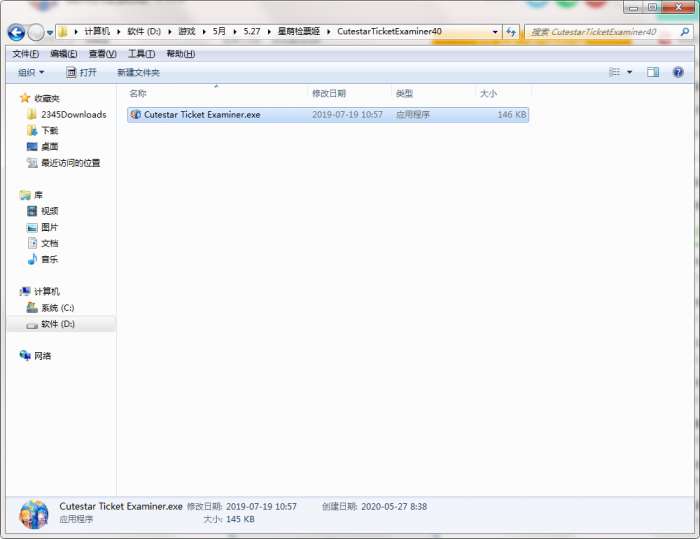Open the 文件(F) menu
The height and width of the screenshot is (539, 700).
[25, 54]
